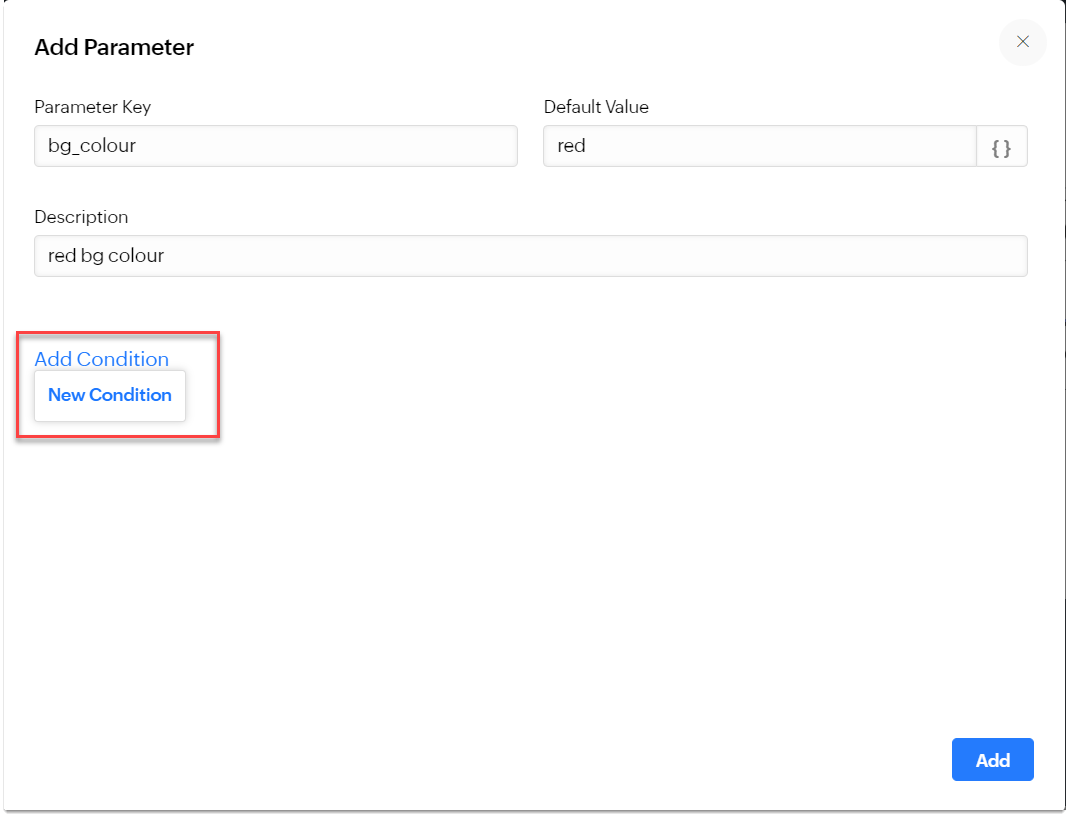Focus the Parameter Key input field
The height and width of the screenshot is (818, 1070).
point(275,146)
